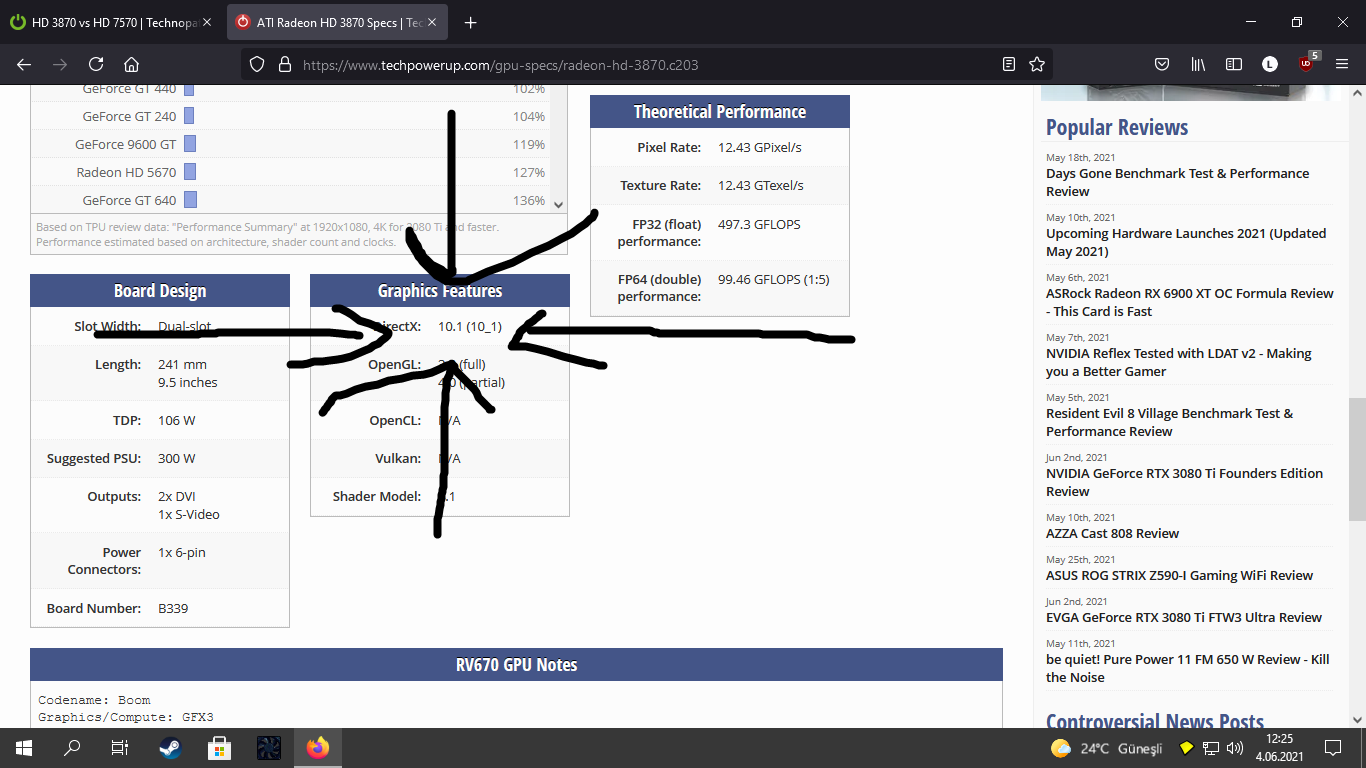Click the 497.3 GFLOPS value
The height and width of the screenshot is (768, 1366).
[x=759, y=224]
